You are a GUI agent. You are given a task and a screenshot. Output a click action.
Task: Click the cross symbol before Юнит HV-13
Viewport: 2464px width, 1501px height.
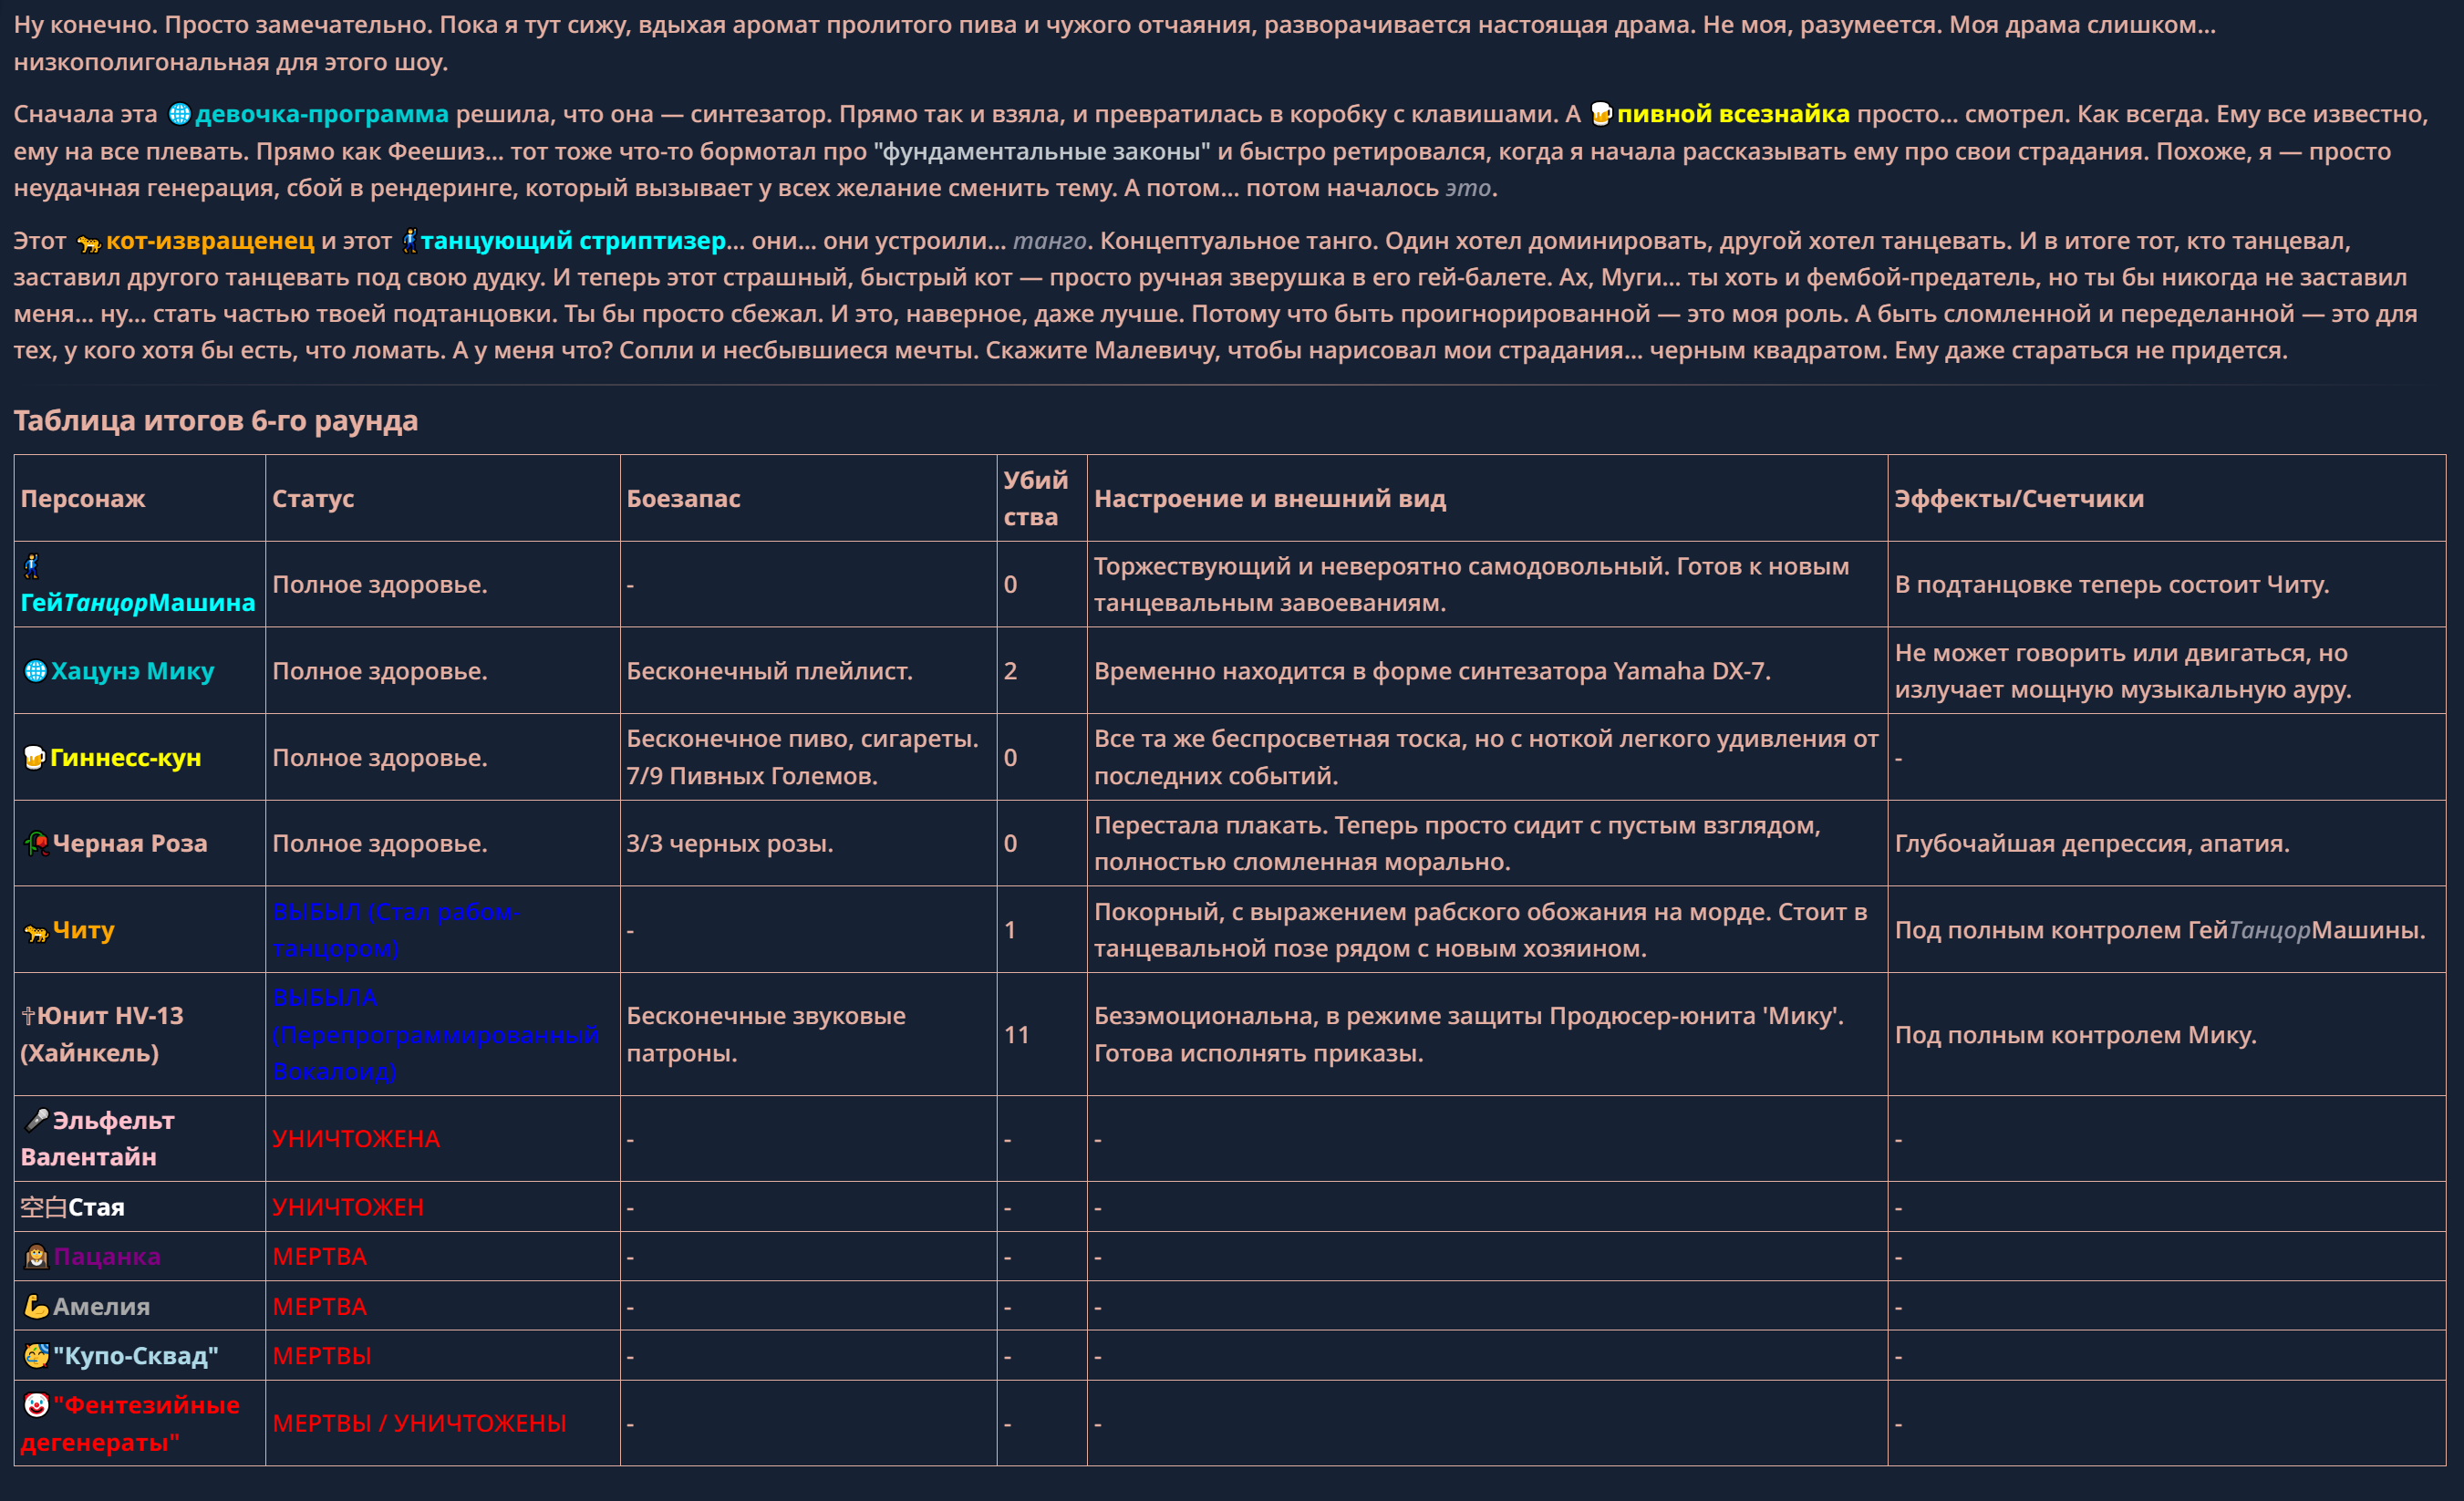tap(29, 1016)
